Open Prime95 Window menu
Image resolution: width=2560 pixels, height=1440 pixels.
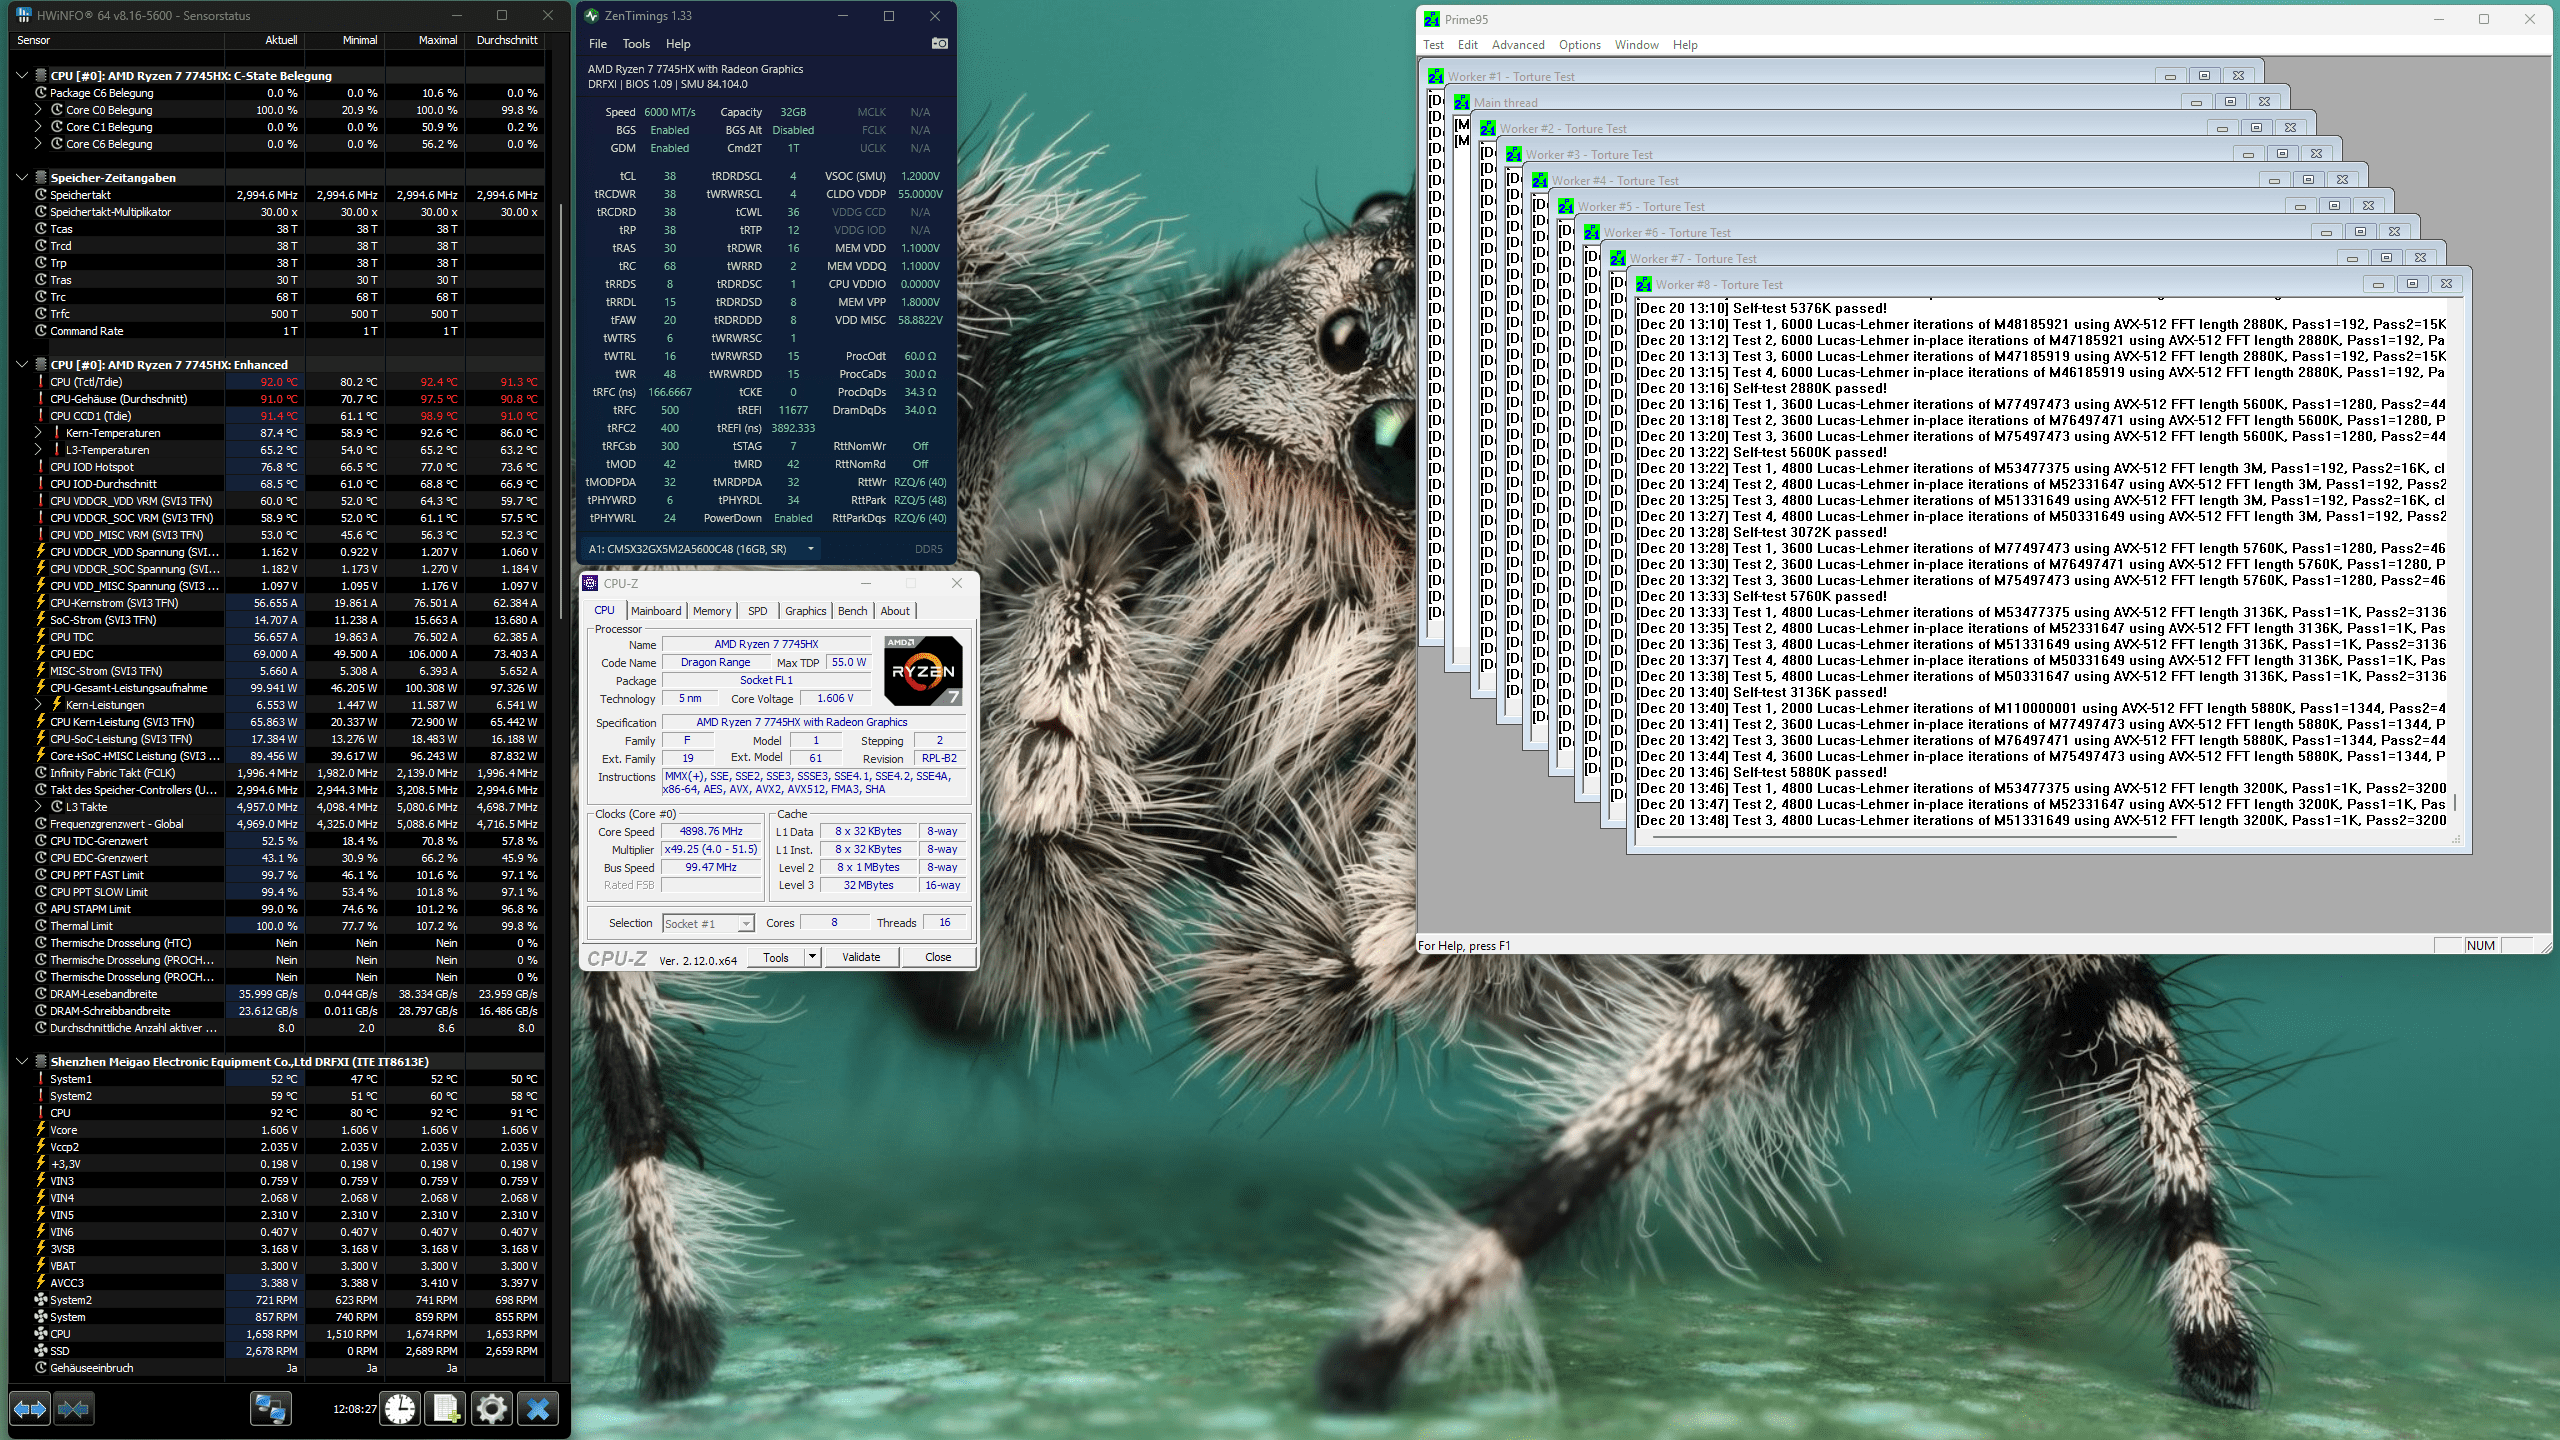point(1636,45)
